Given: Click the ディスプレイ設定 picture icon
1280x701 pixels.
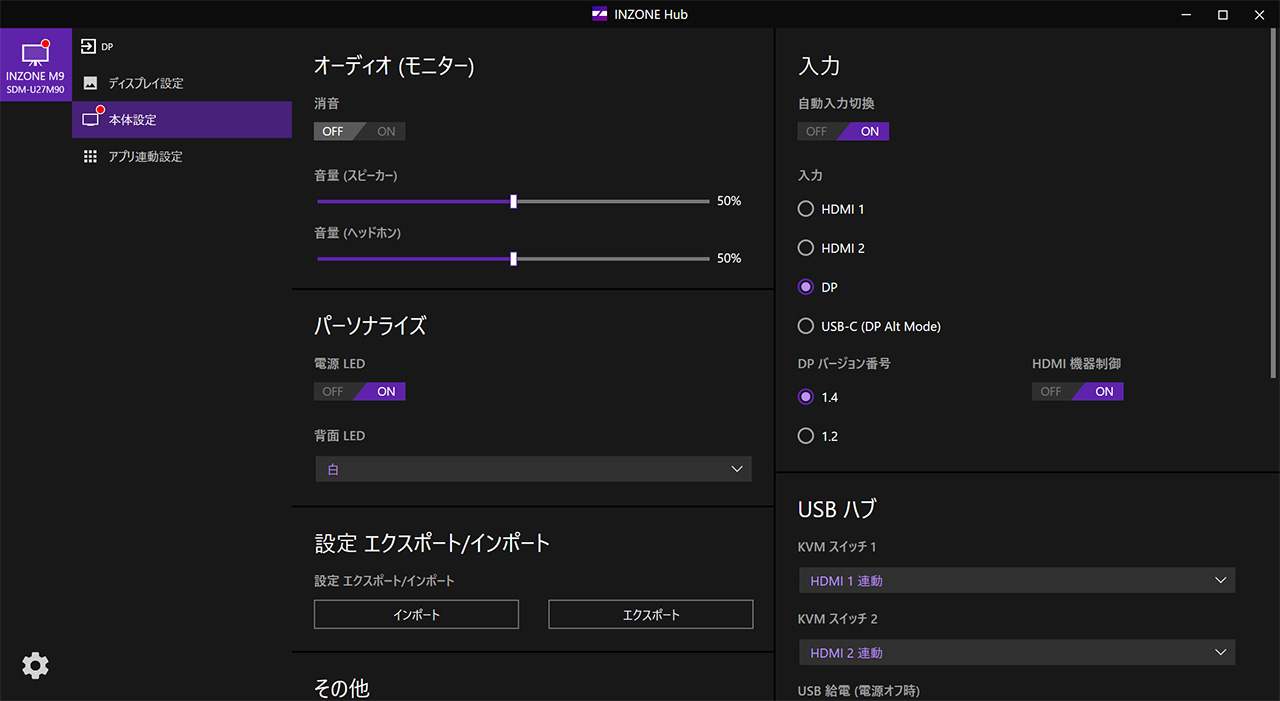Looking at the screenshot, I should 90,83.
